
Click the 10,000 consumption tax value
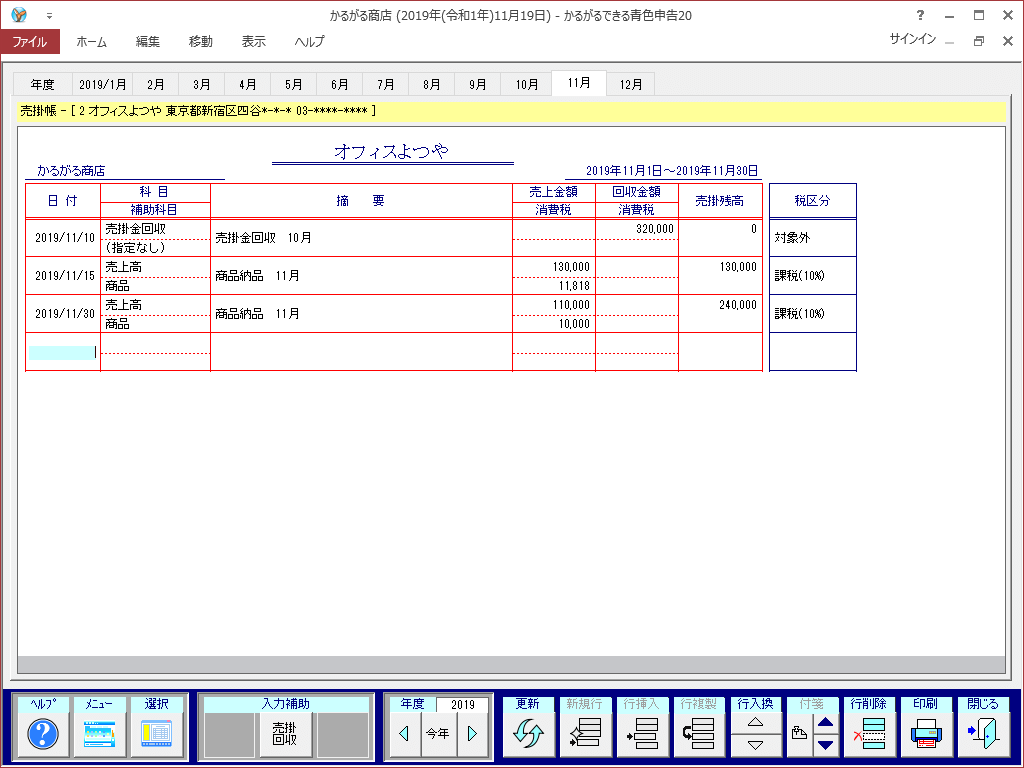pyautogui.click(x=574, y=324)
